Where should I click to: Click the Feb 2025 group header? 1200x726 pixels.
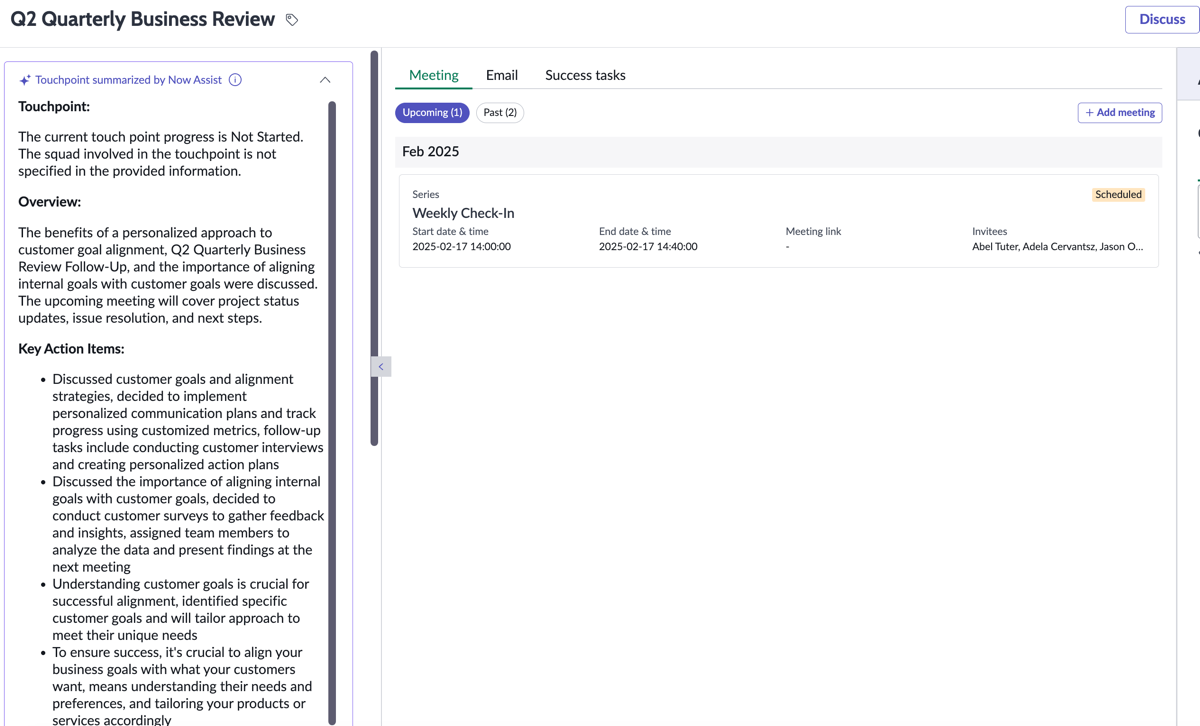tap(778, 152)
